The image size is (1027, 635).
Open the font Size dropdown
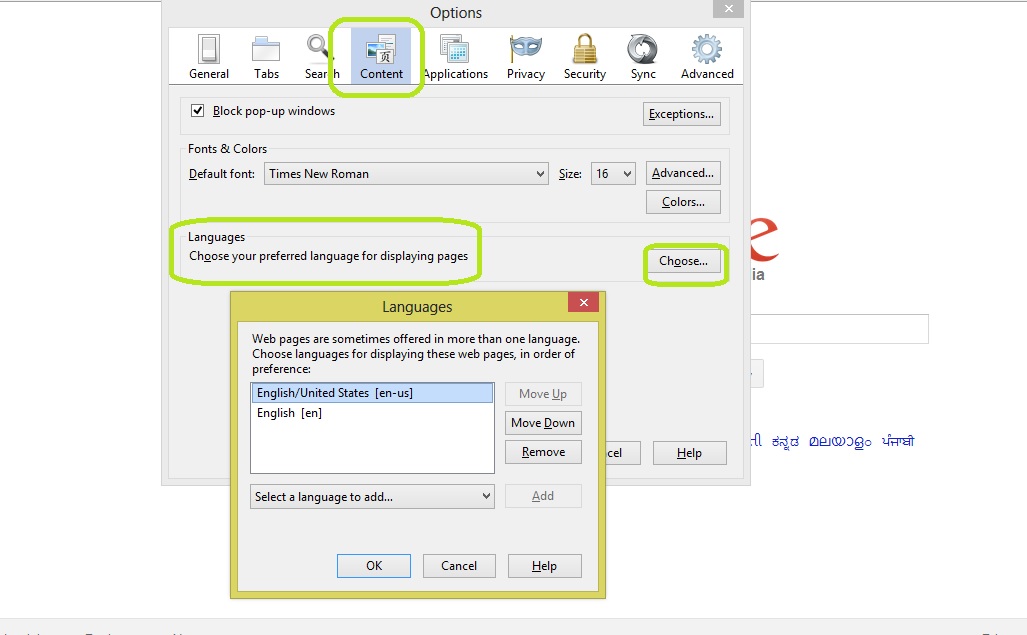[612, 173]
